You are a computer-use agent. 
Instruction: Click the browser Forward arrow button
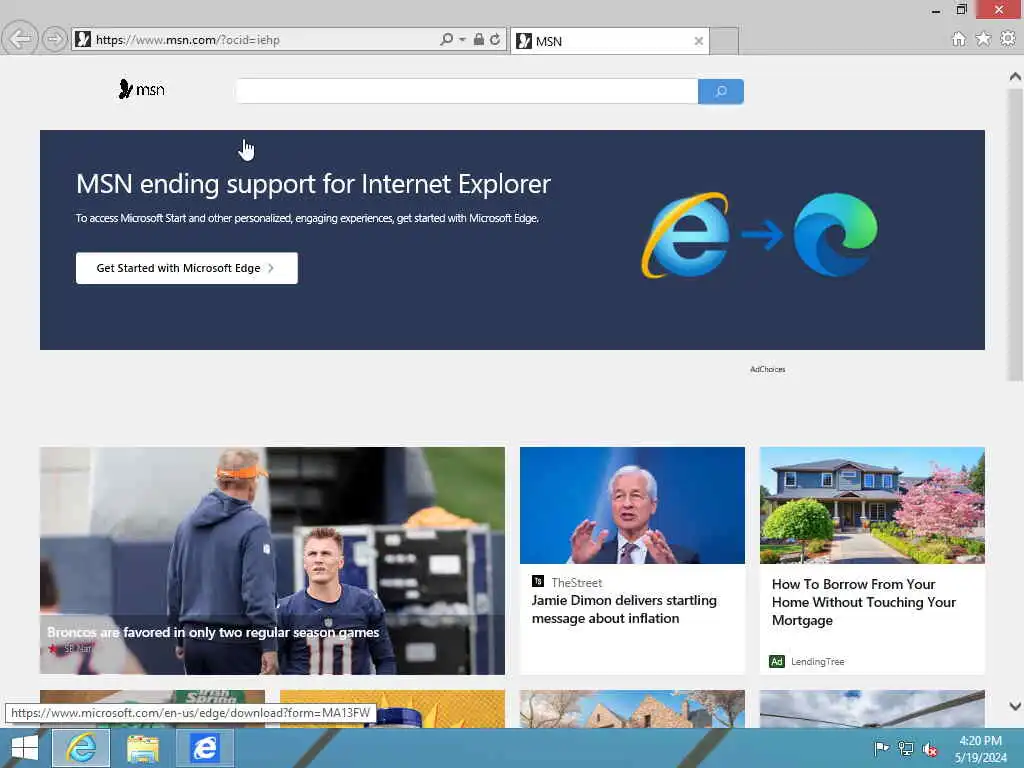(x=55, y=40)
